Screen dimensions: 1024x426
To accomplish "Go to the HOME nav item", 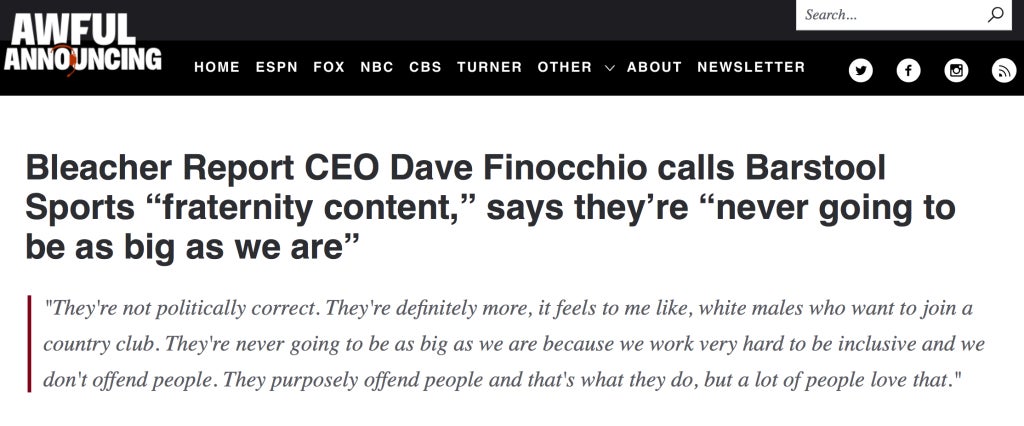I will pos(217,67).
